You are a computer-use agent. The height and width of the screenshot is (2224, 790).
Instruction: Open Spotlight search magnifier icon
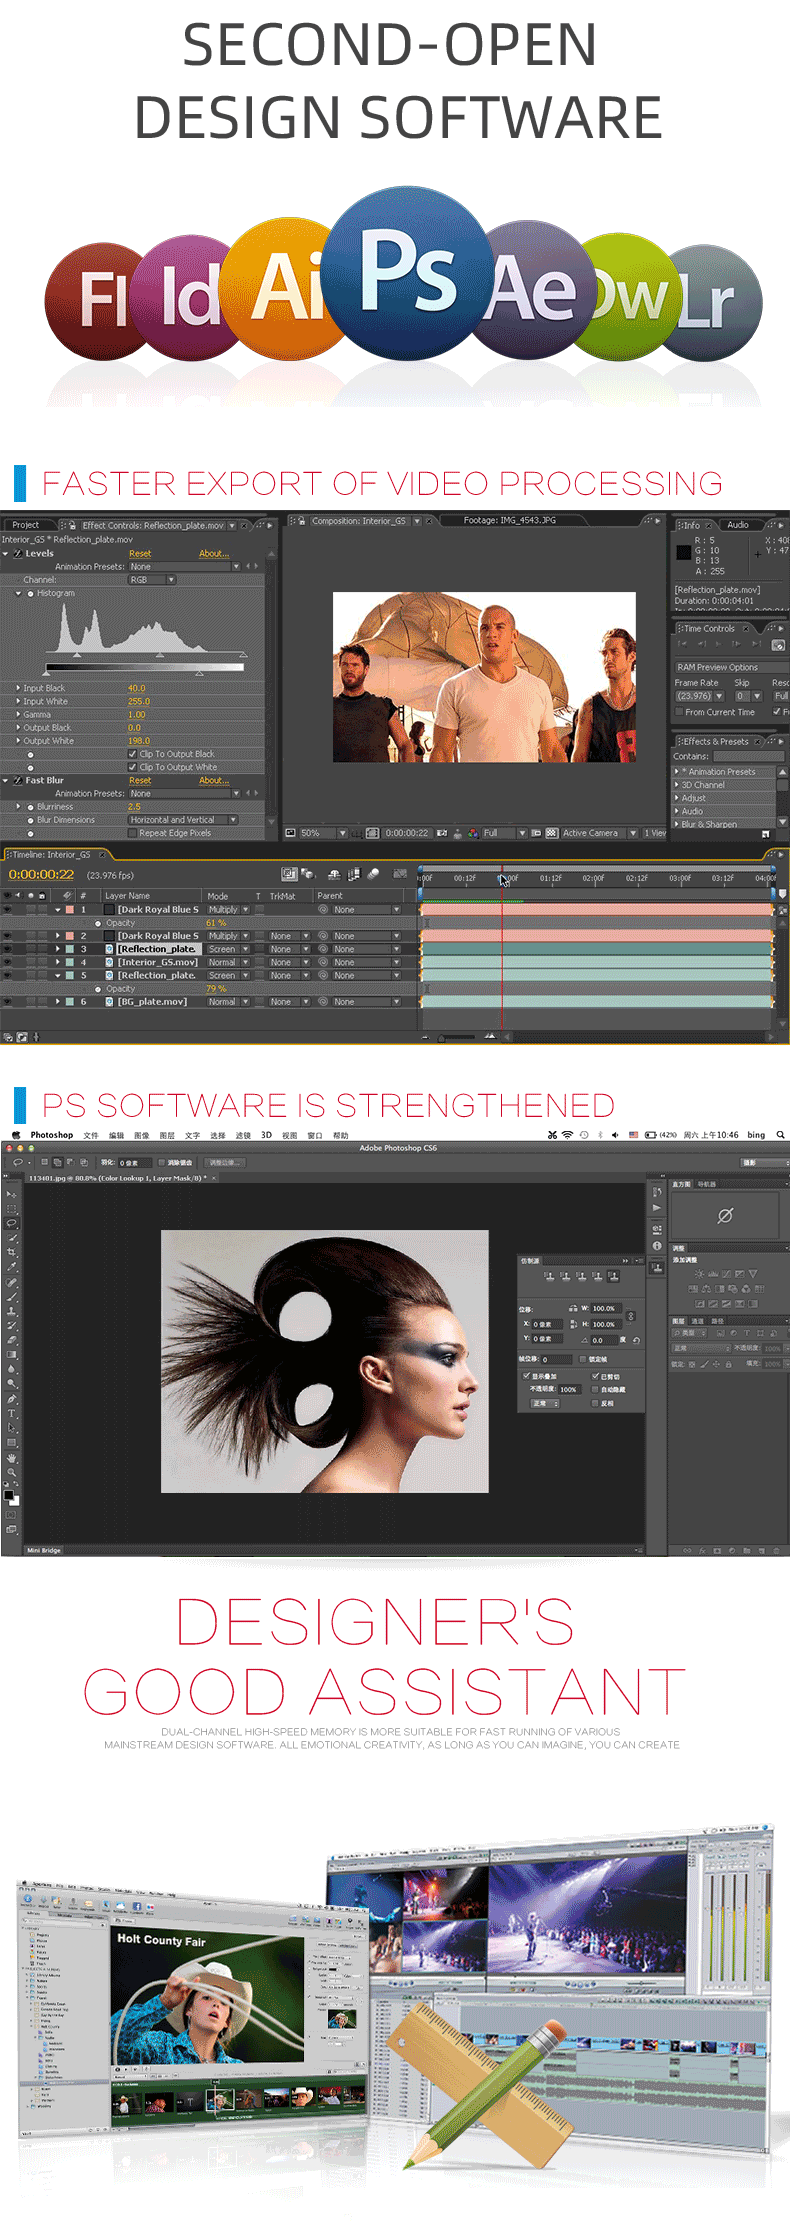(x=781, y=1135)
